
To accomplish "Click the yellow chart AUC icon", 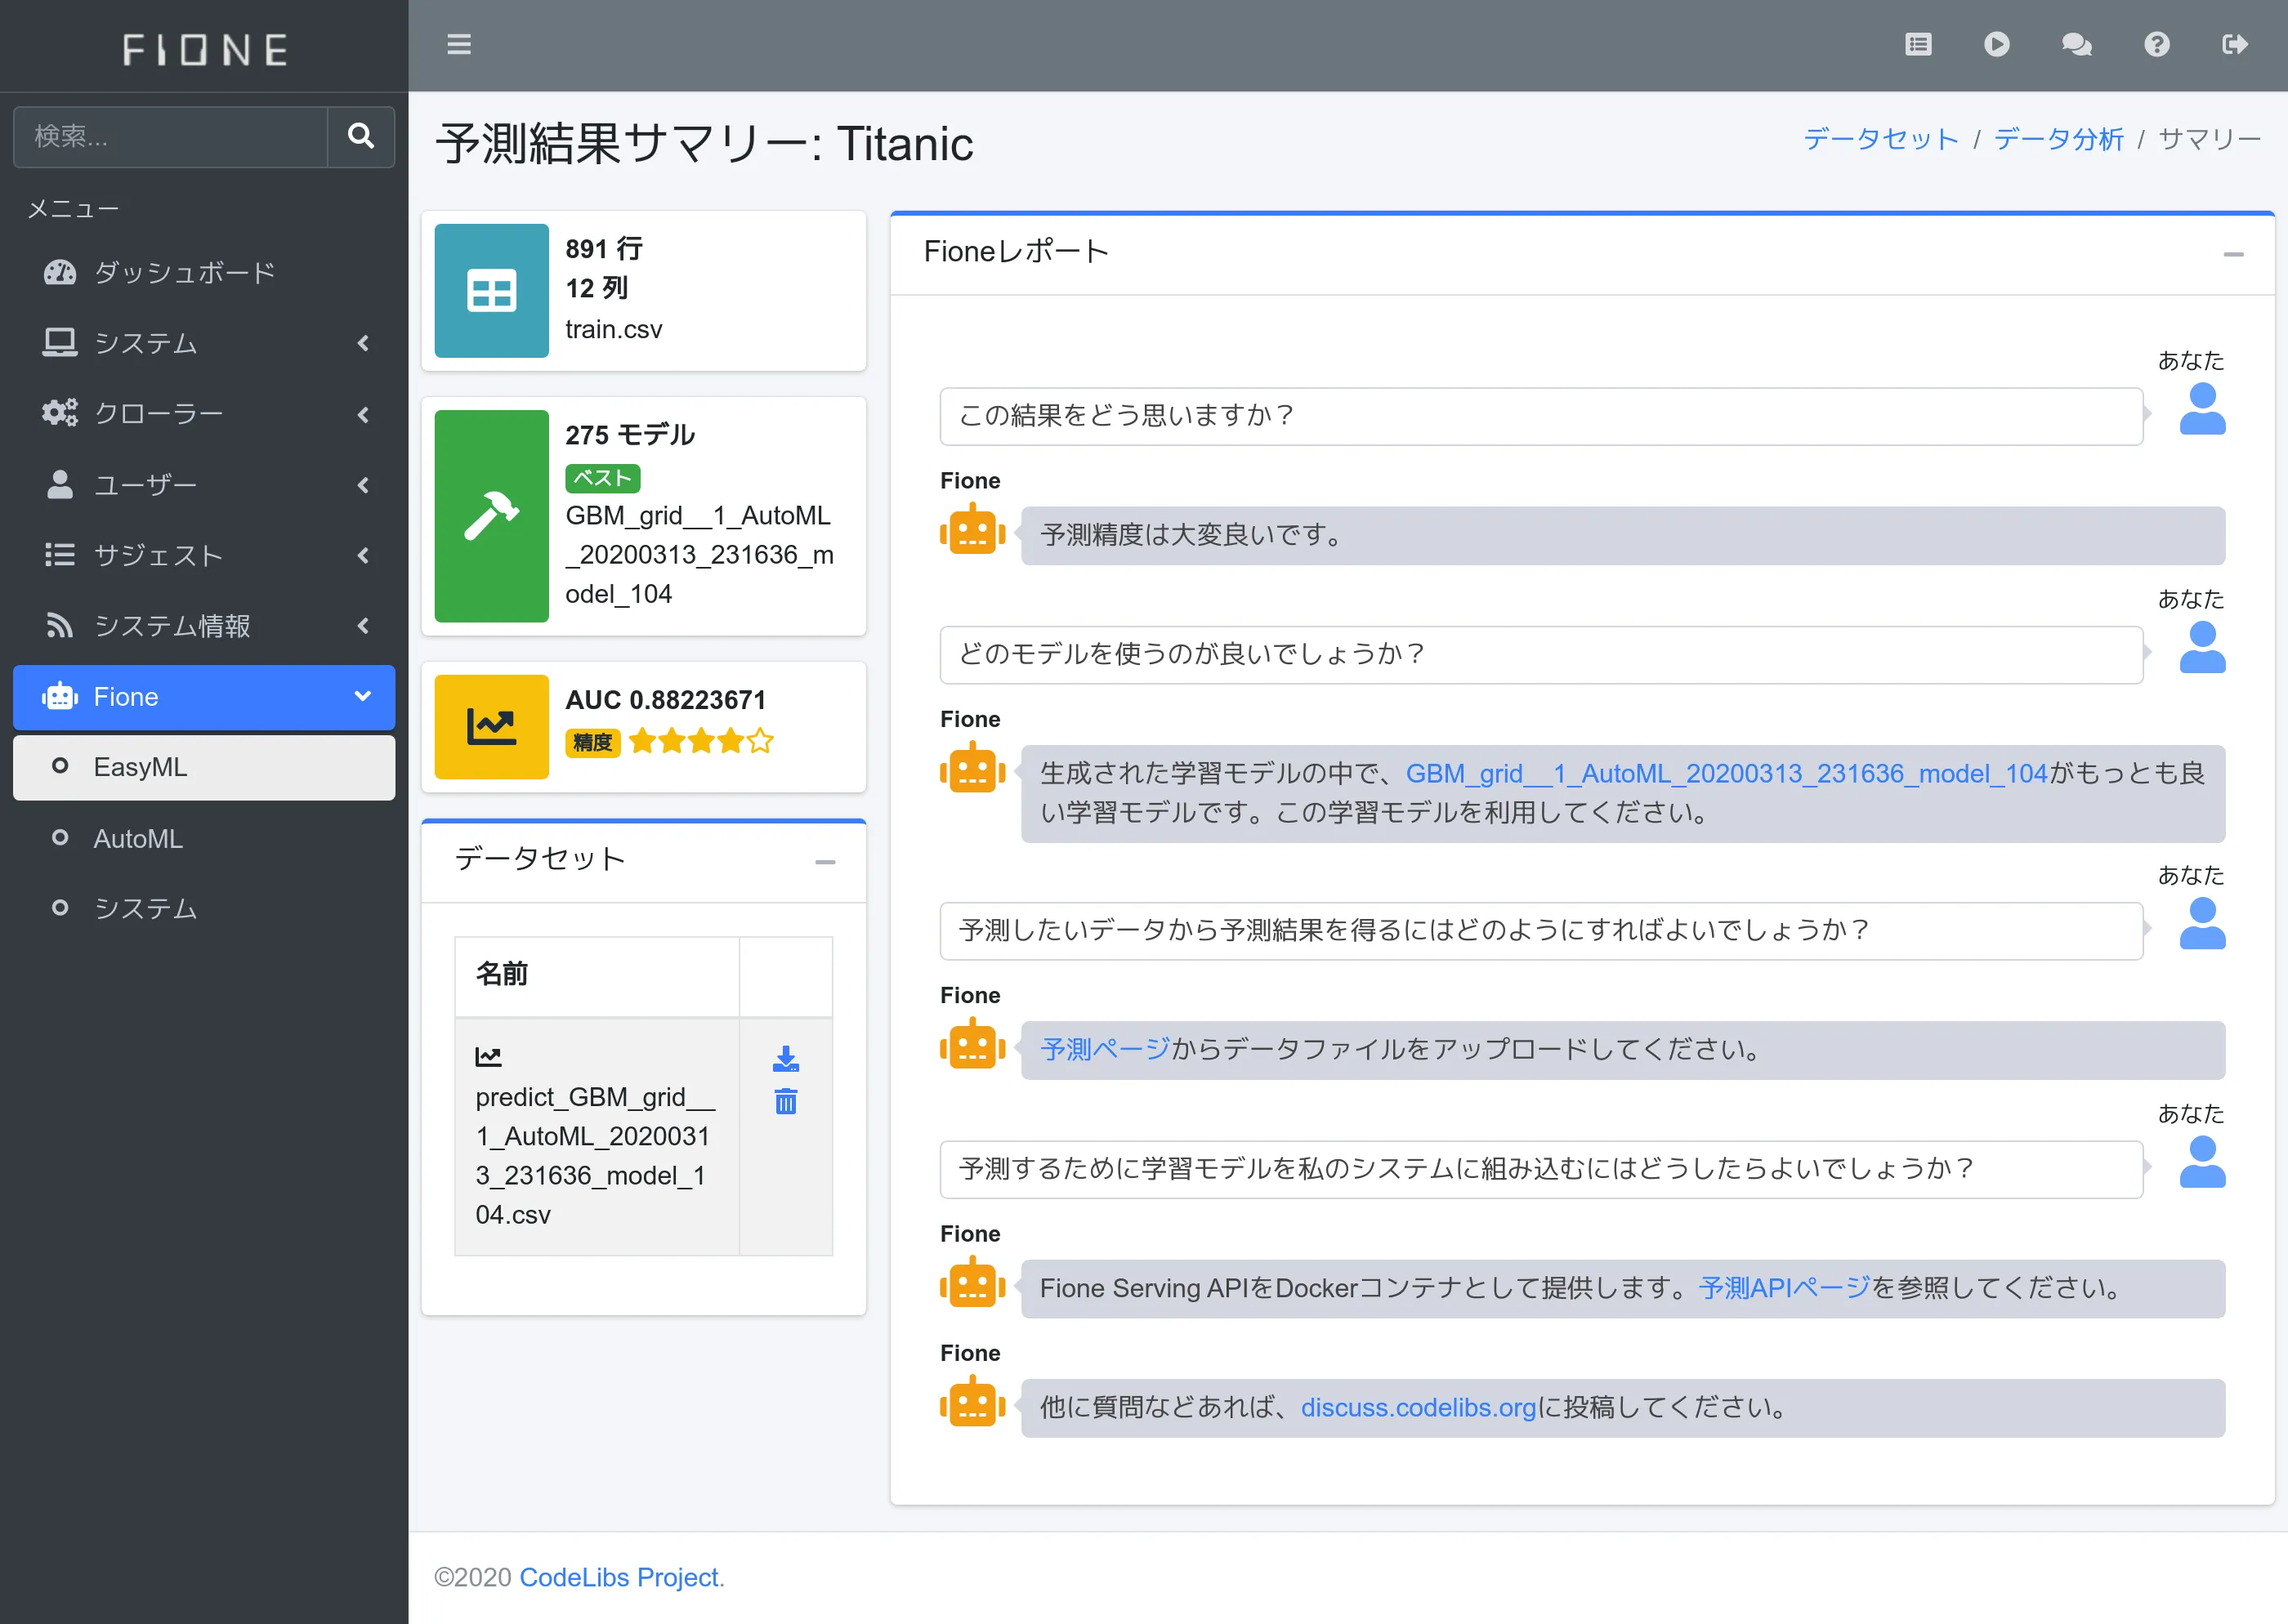I will click(x=491, y=726).
